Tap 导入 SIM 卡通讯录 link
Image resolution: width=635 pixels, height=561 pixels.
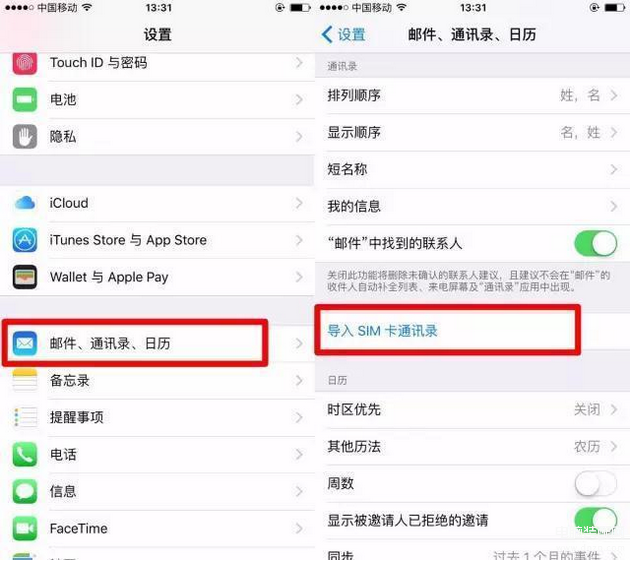pos(382,331)
